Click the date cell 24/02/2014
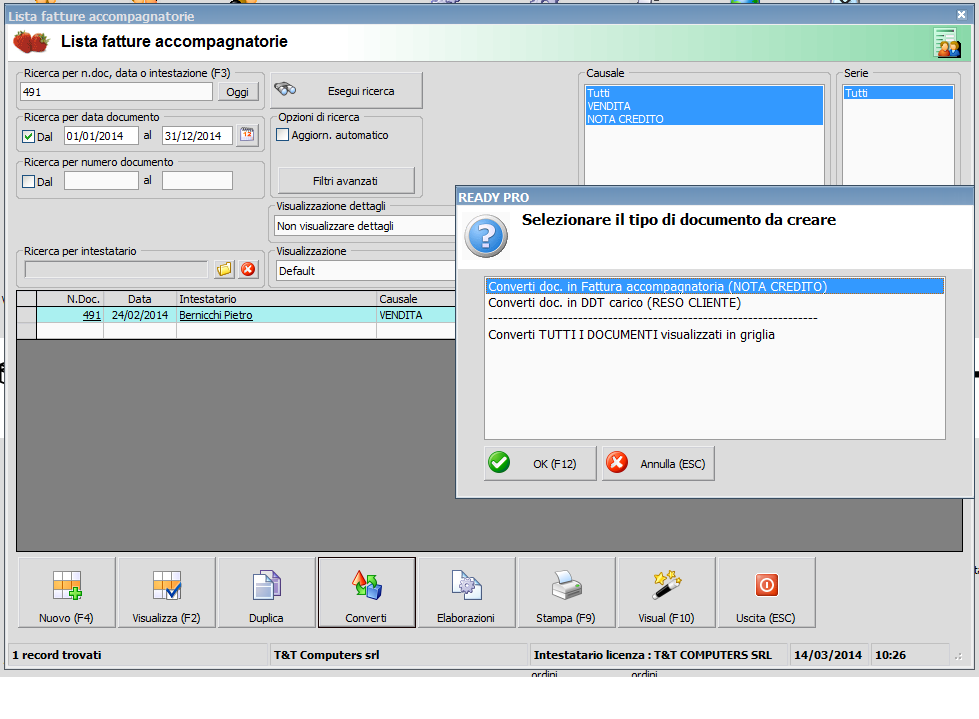 point(140,315)
